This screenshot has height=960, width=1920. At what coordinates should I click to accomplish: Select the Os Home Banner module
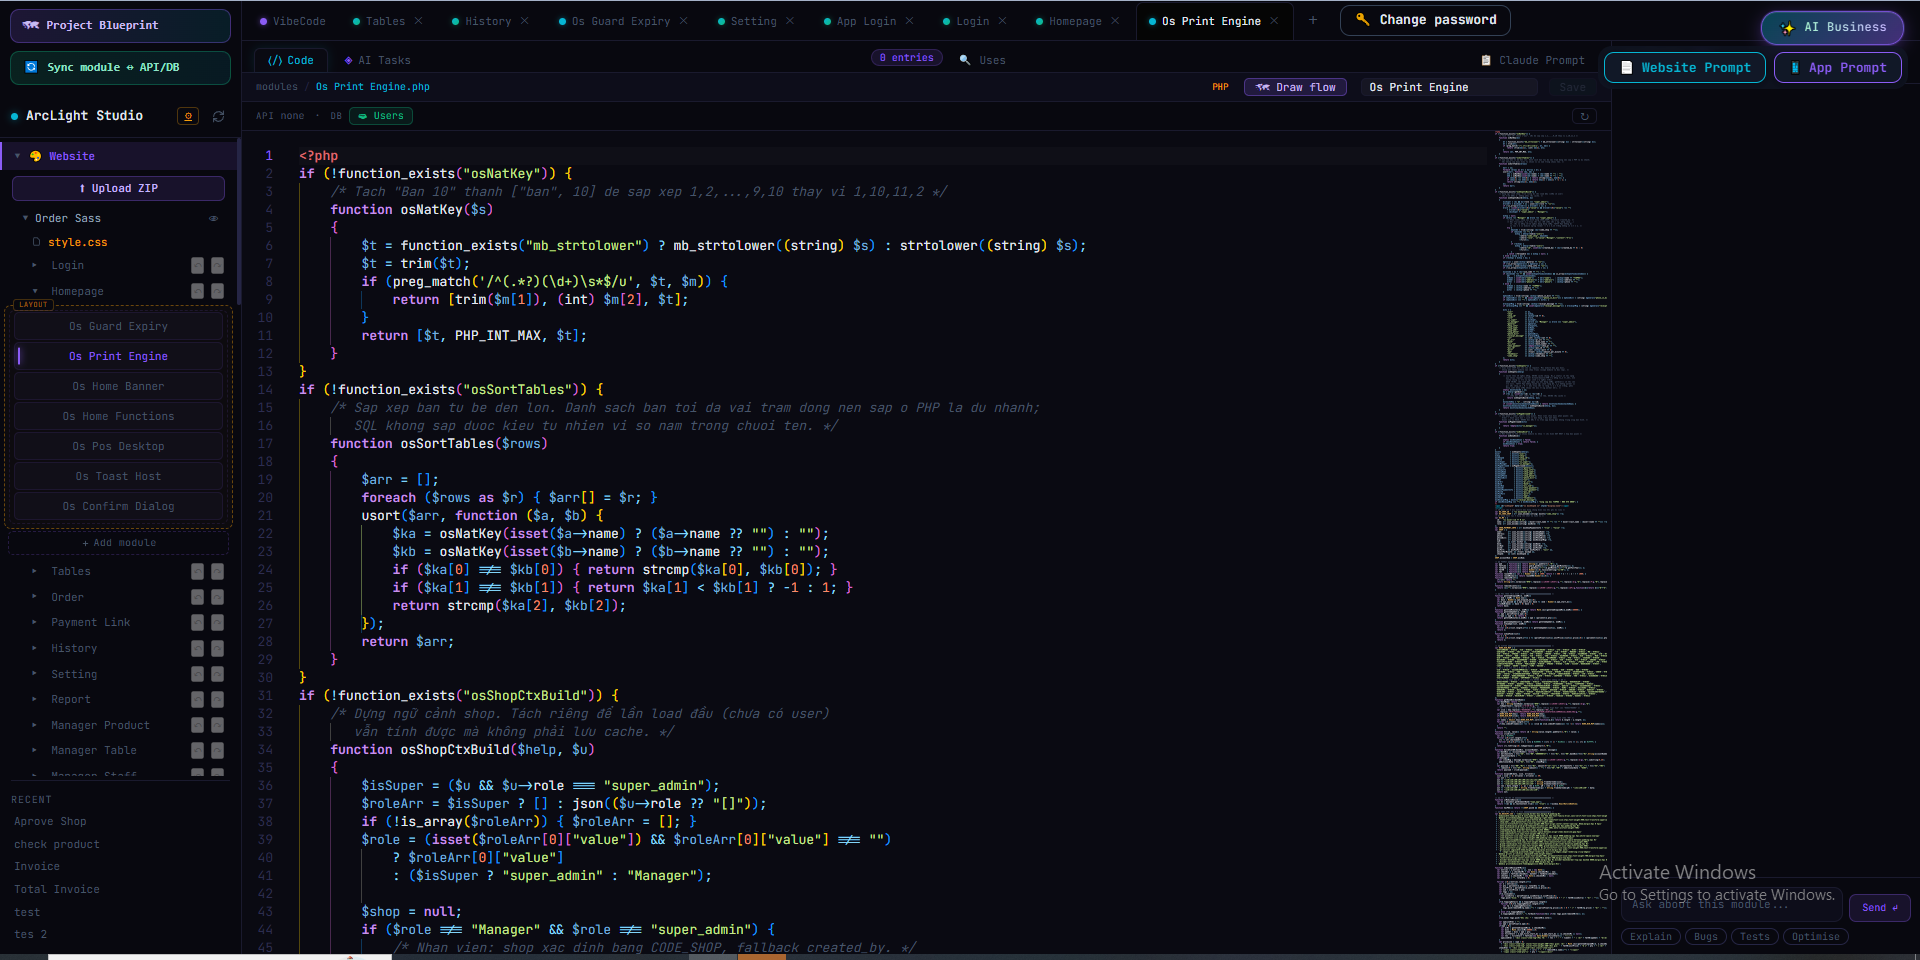(118, 386)
